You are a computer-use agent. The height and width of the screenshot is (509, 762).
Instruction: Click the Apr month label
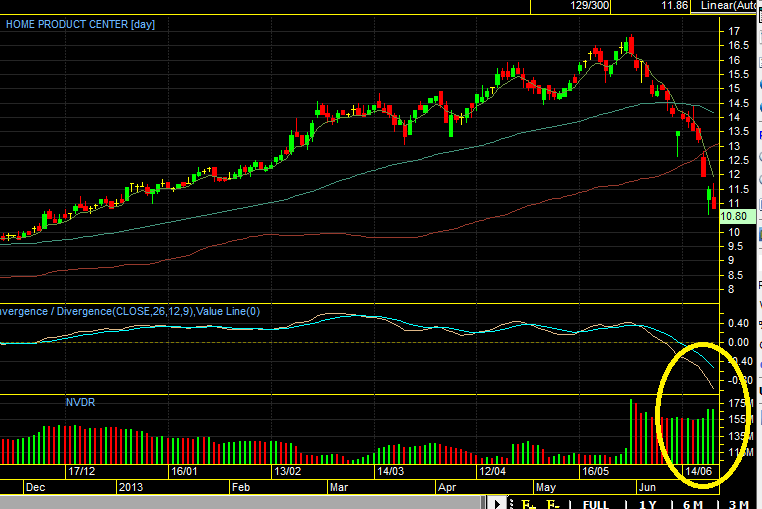tap(447, 487)
